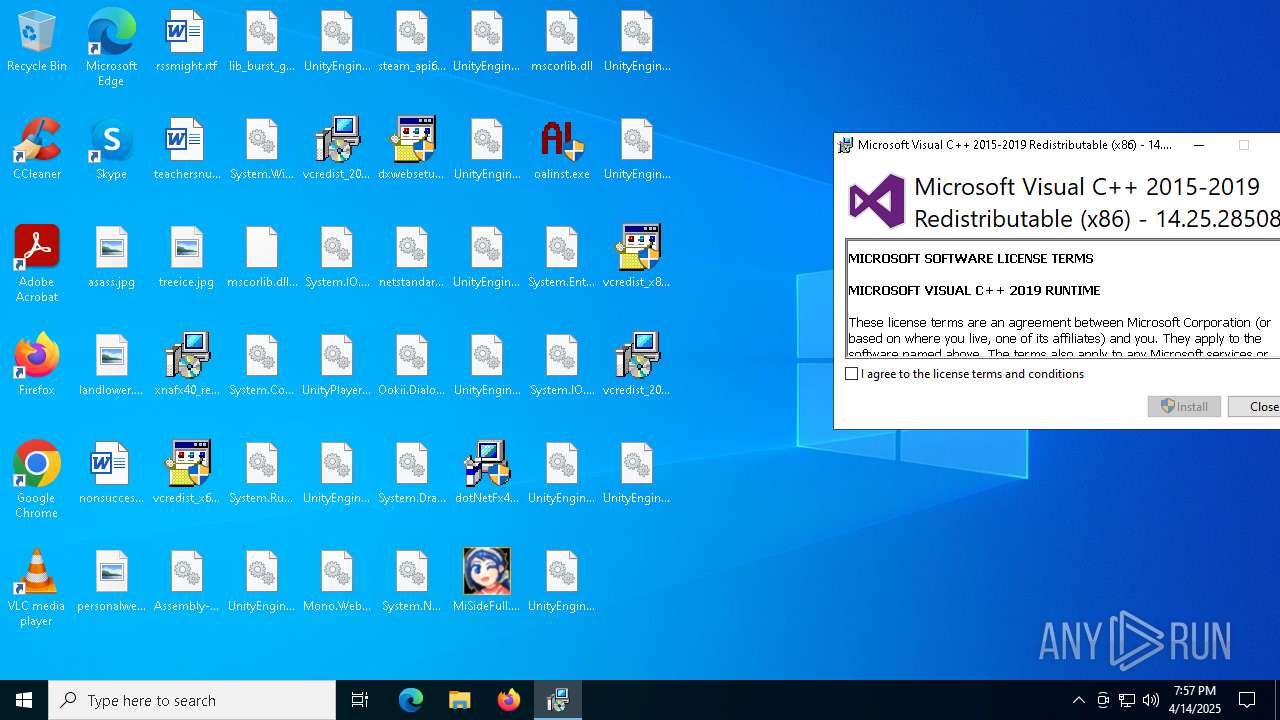Select the dxwebsetu... installer icon
The image size is (1280, 720).
click(411, 150)
